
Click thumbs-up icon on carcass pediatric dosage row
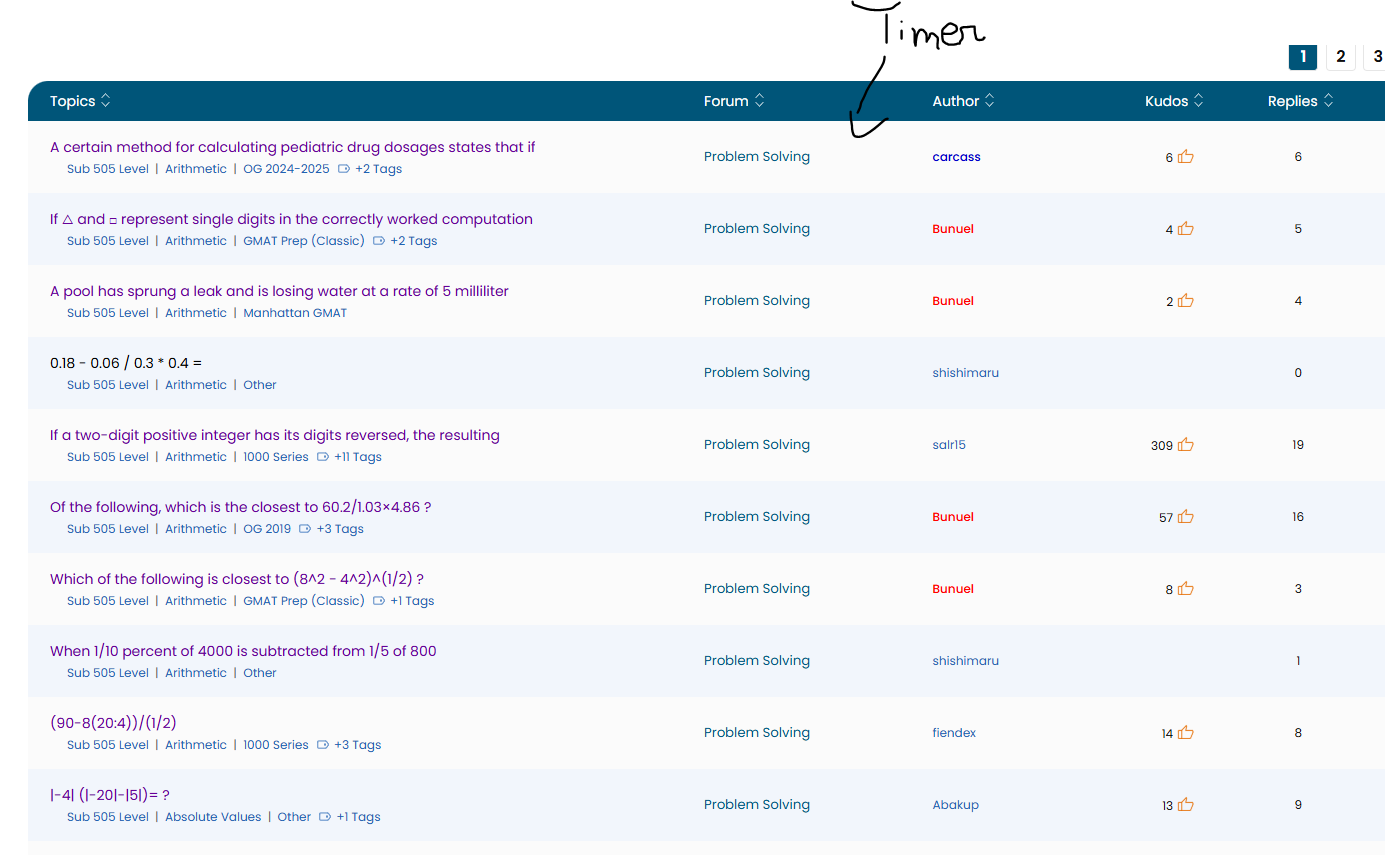pos(1186,157)
